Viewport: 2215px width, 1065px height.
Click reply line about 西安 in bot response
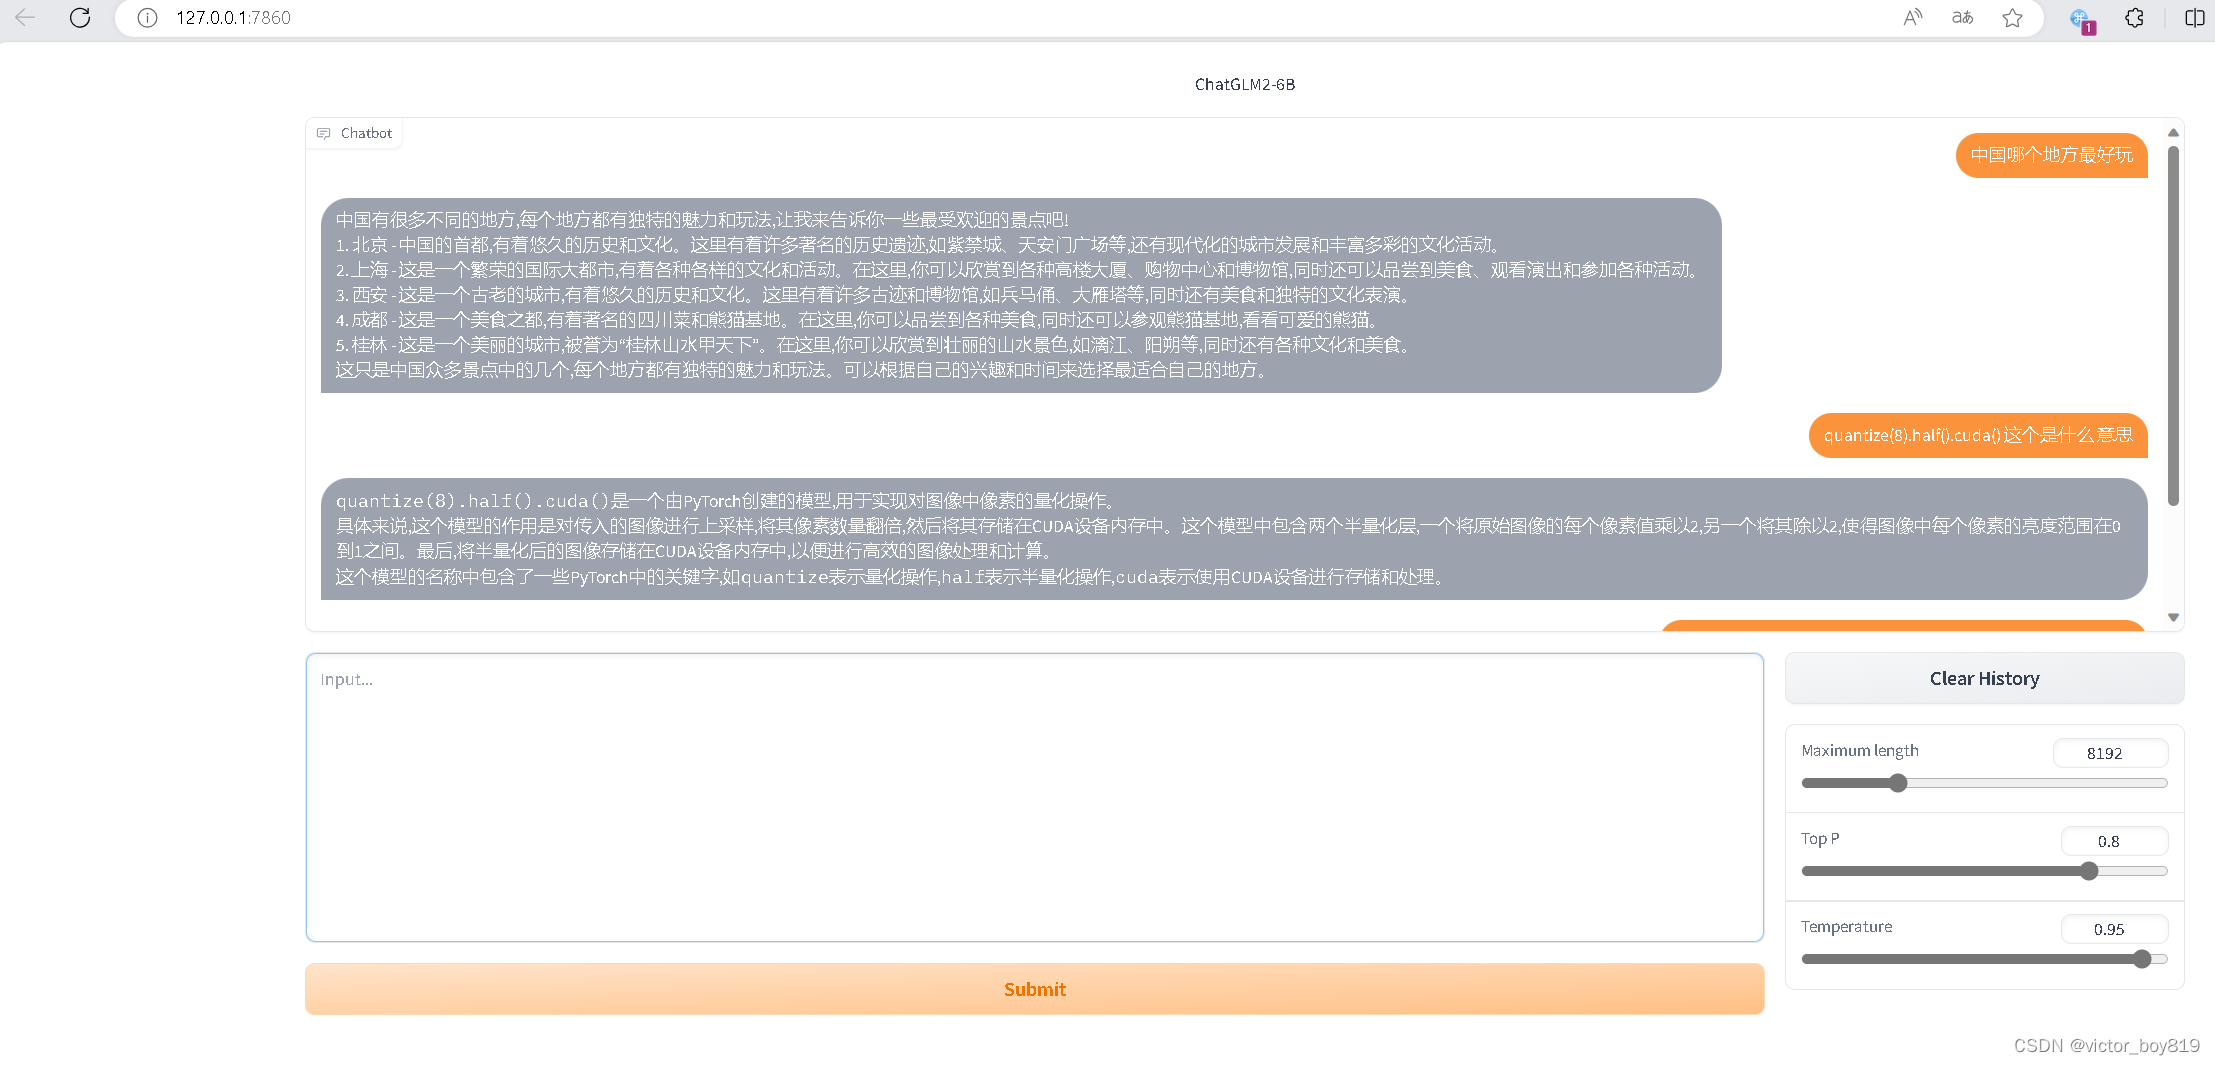(875, 294)
